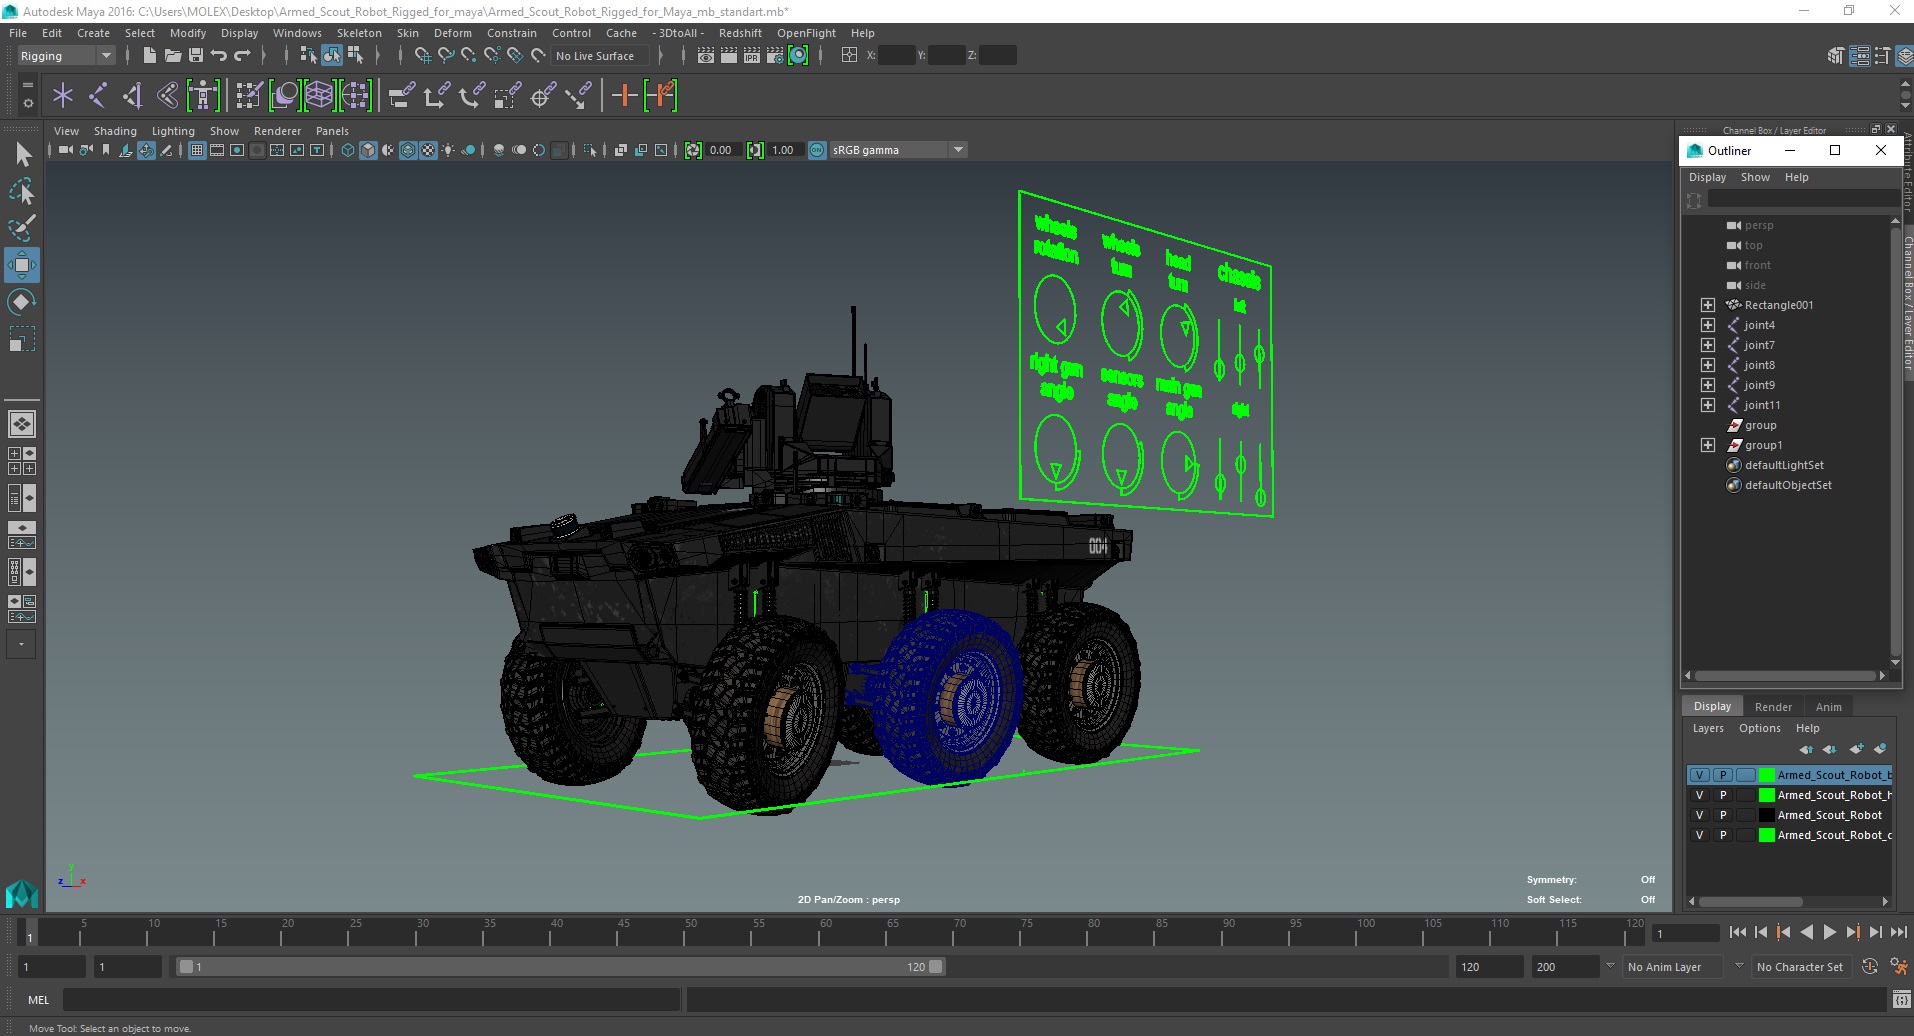The height and width of the screenshot is (1036, 1914).
Task: Play animation forward
Action: 1829,932
